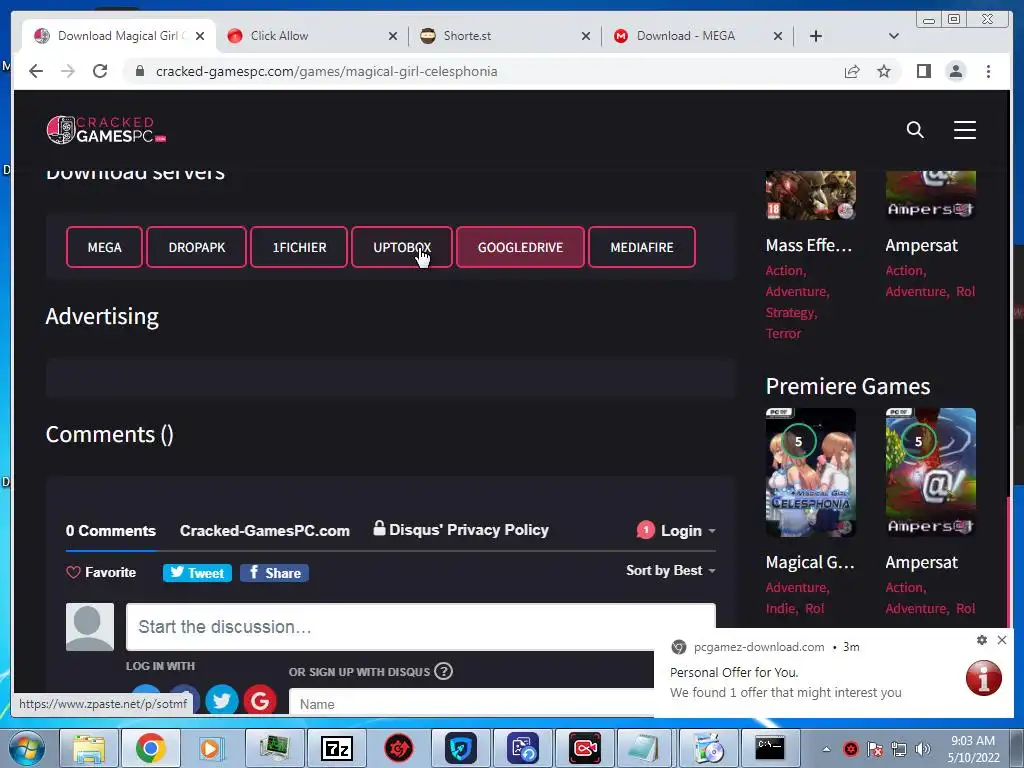
Task: Close the pcgamez-download notification
Action: 1002,640
